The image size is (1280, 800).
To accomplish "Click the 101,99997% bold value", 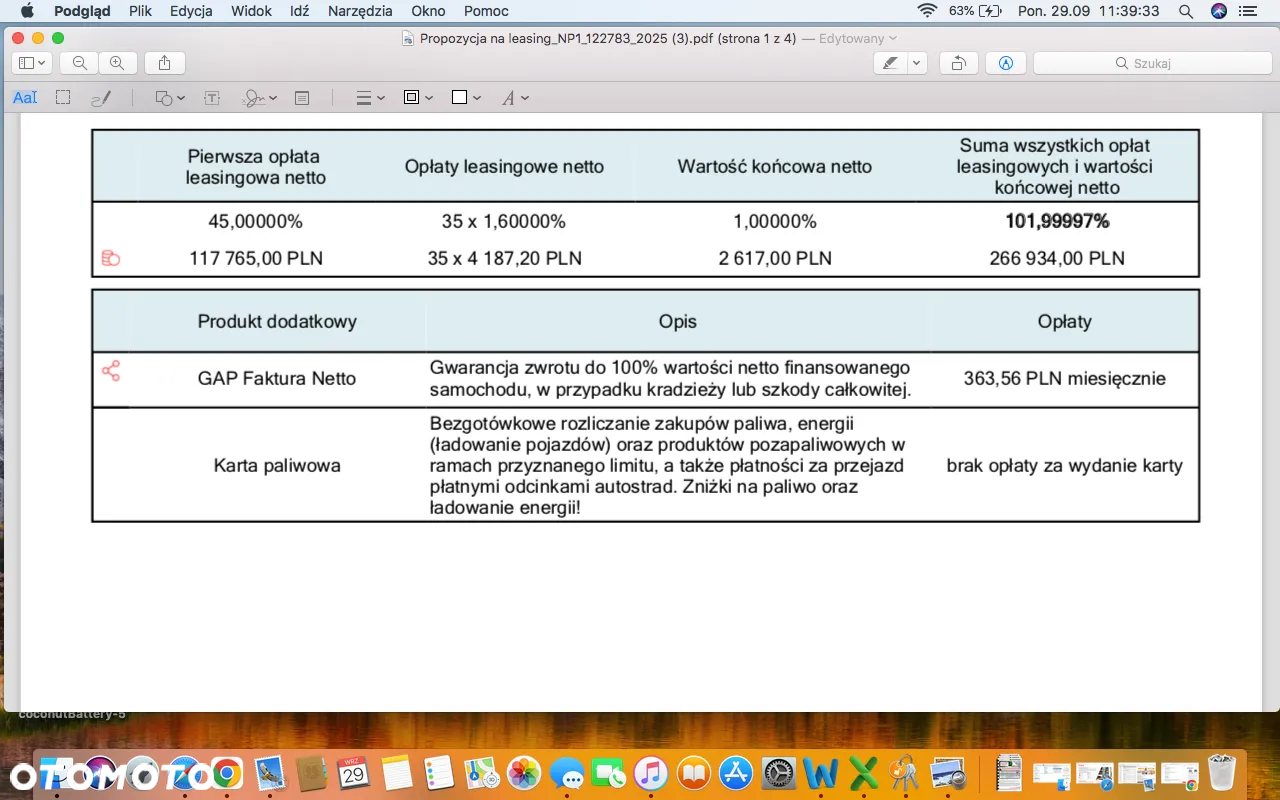I will coord(1057,221).
